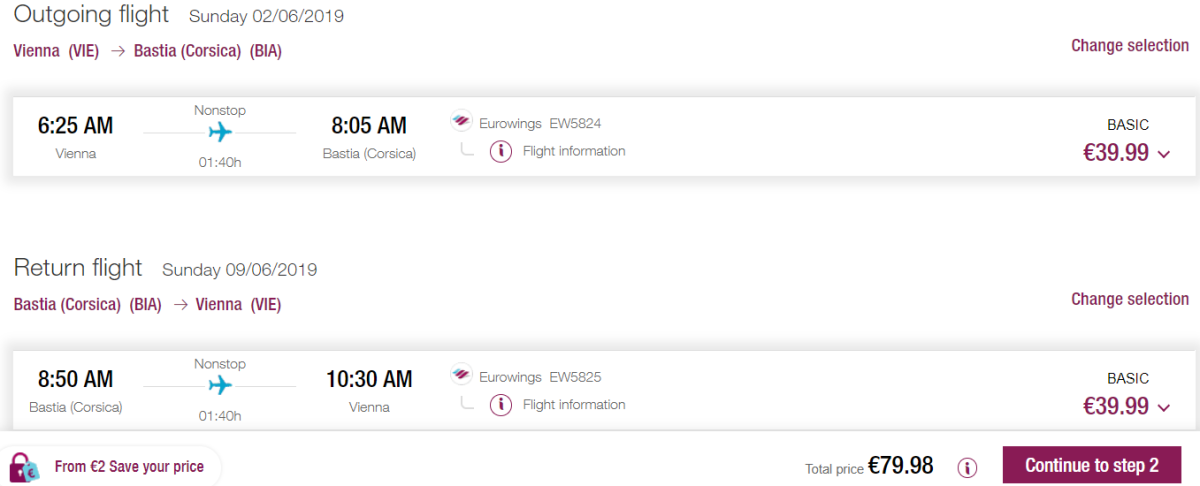This screenshot has width=1200, height=486.
Task: Click the Eurowings logo for EW5824
Action: tap(461, 123)
